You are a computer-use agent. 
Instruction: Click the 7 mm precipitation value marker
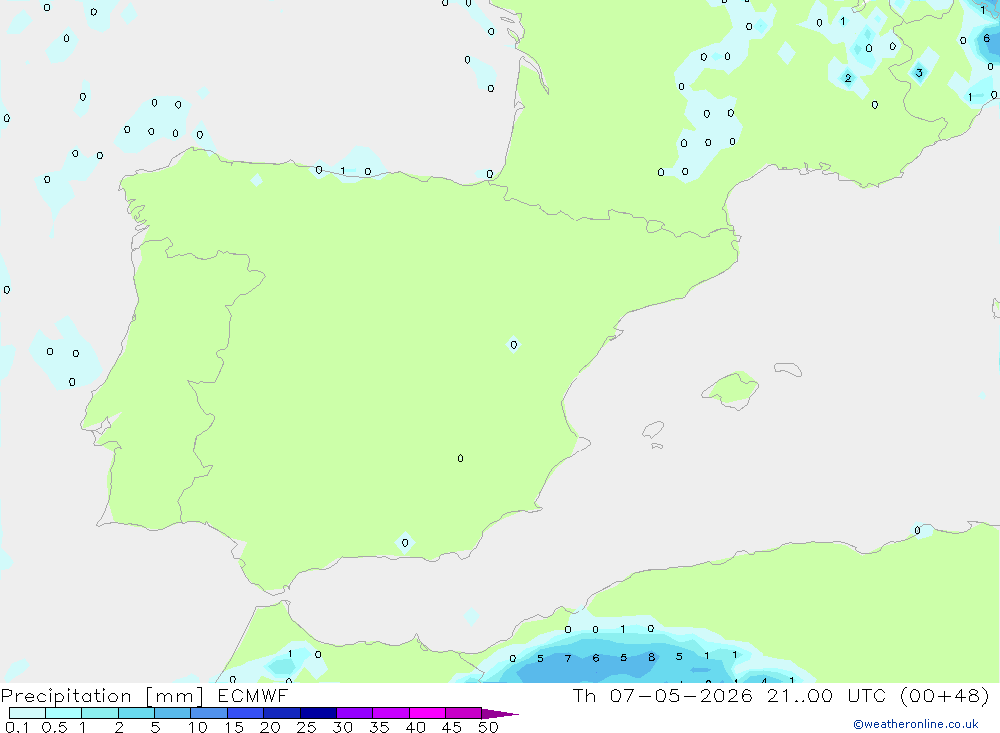pyautogui.click(x=568, y=658)
